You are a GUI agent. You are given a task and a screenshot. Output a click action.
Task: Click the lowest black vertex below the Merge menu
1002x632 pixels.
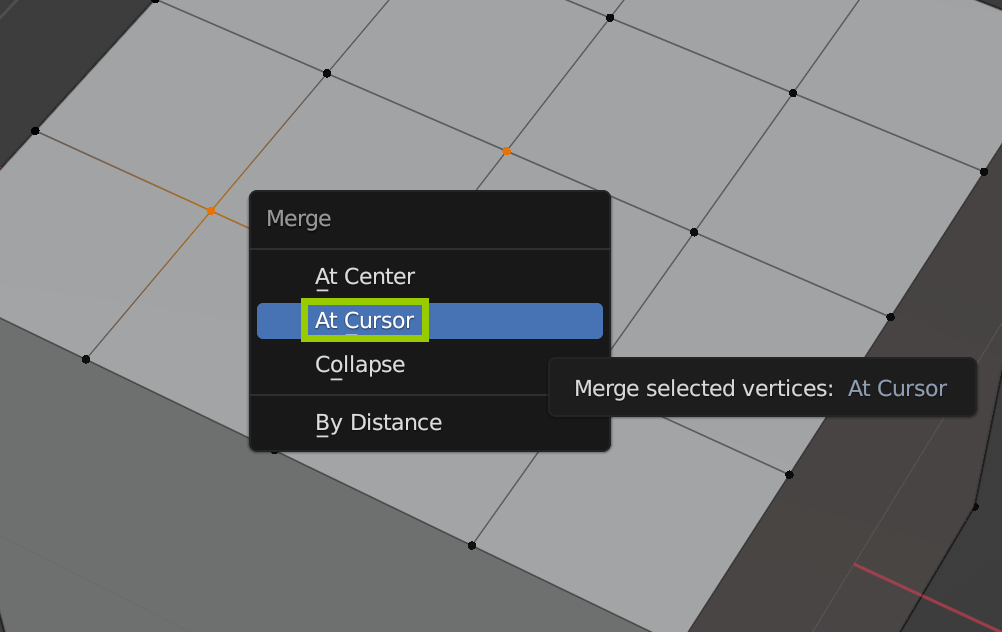point(472,545)
